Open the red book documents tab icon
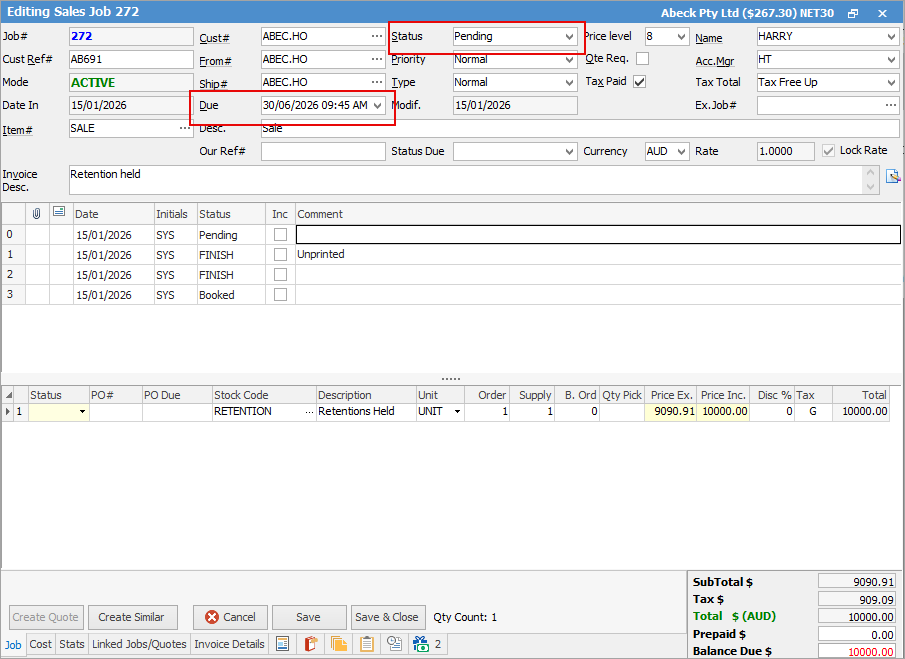The image size is (905, 659). tap(311, 643)
